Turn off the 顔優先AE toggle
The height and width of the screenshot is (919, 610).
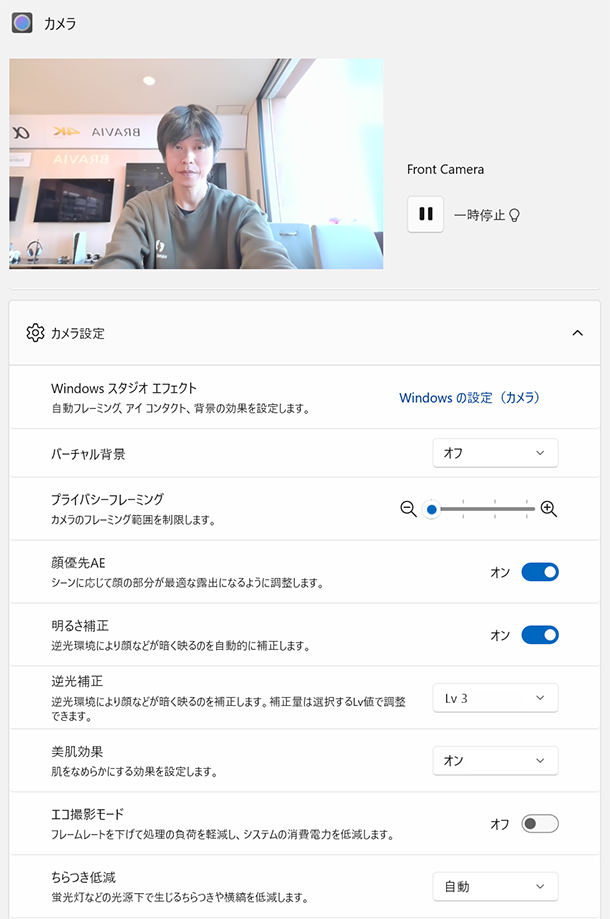(x=540, y=572)
